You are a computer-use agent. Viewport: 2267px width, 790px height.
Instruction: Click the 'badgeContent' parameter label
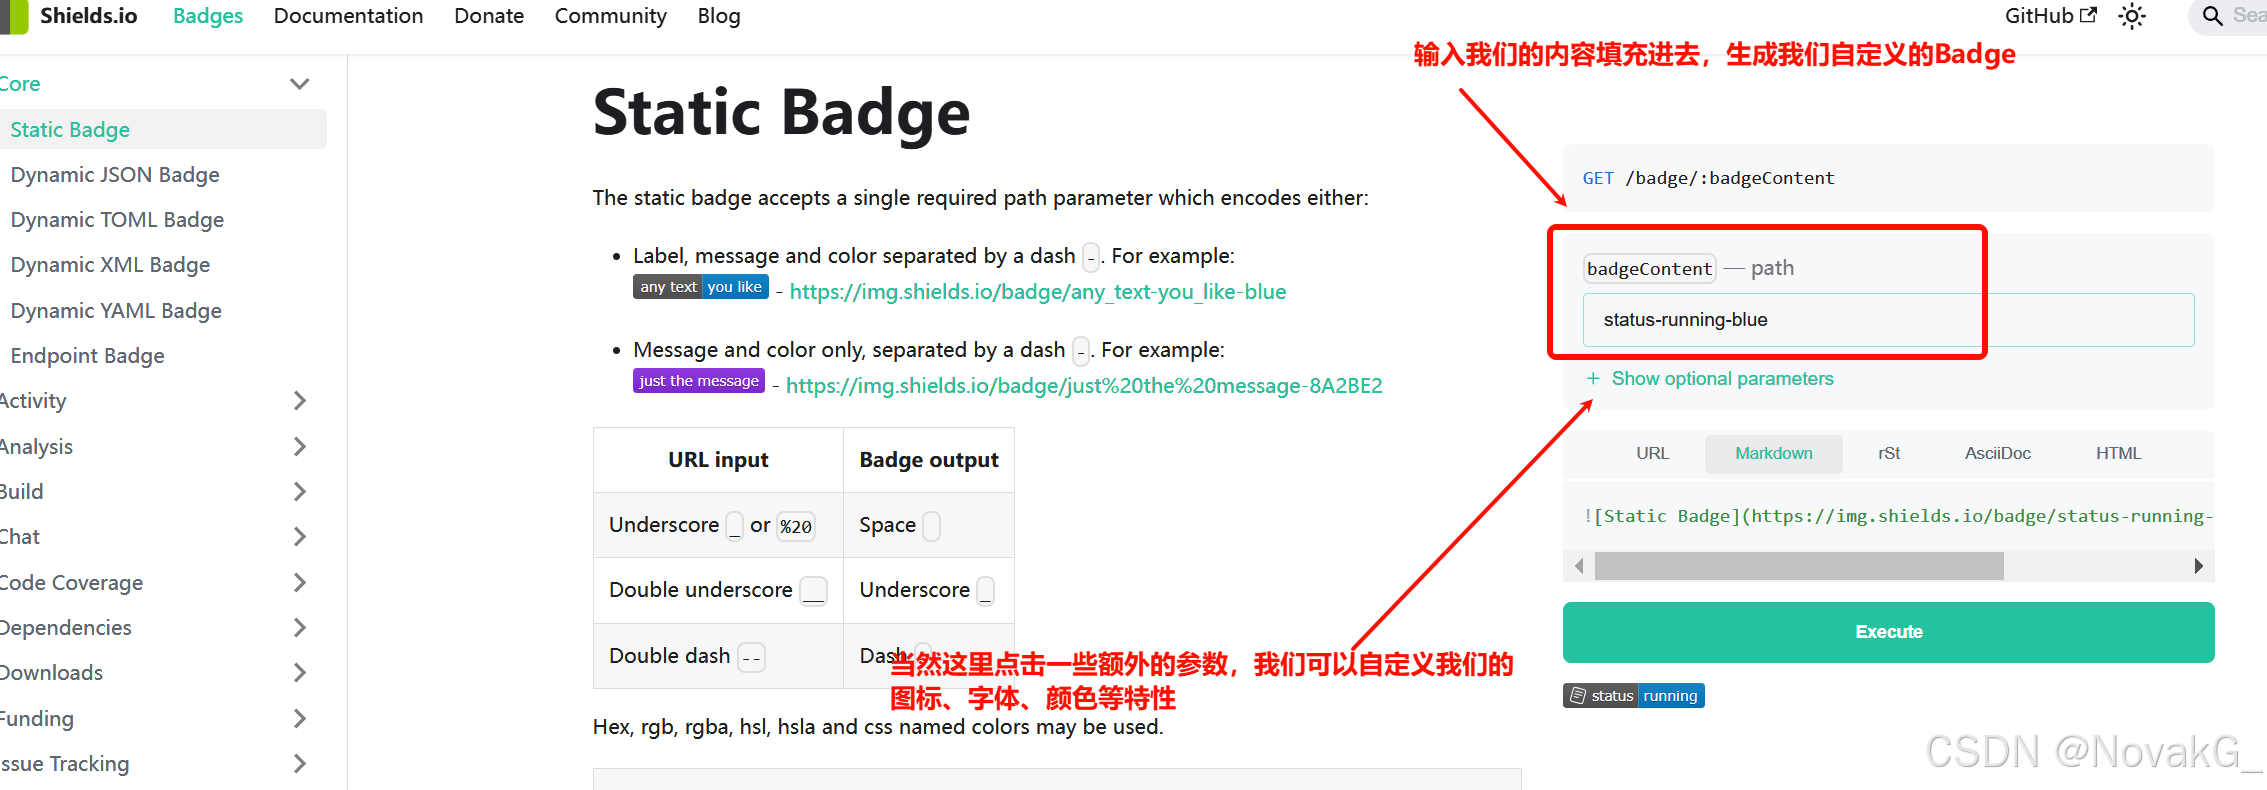click(1650, 268)
